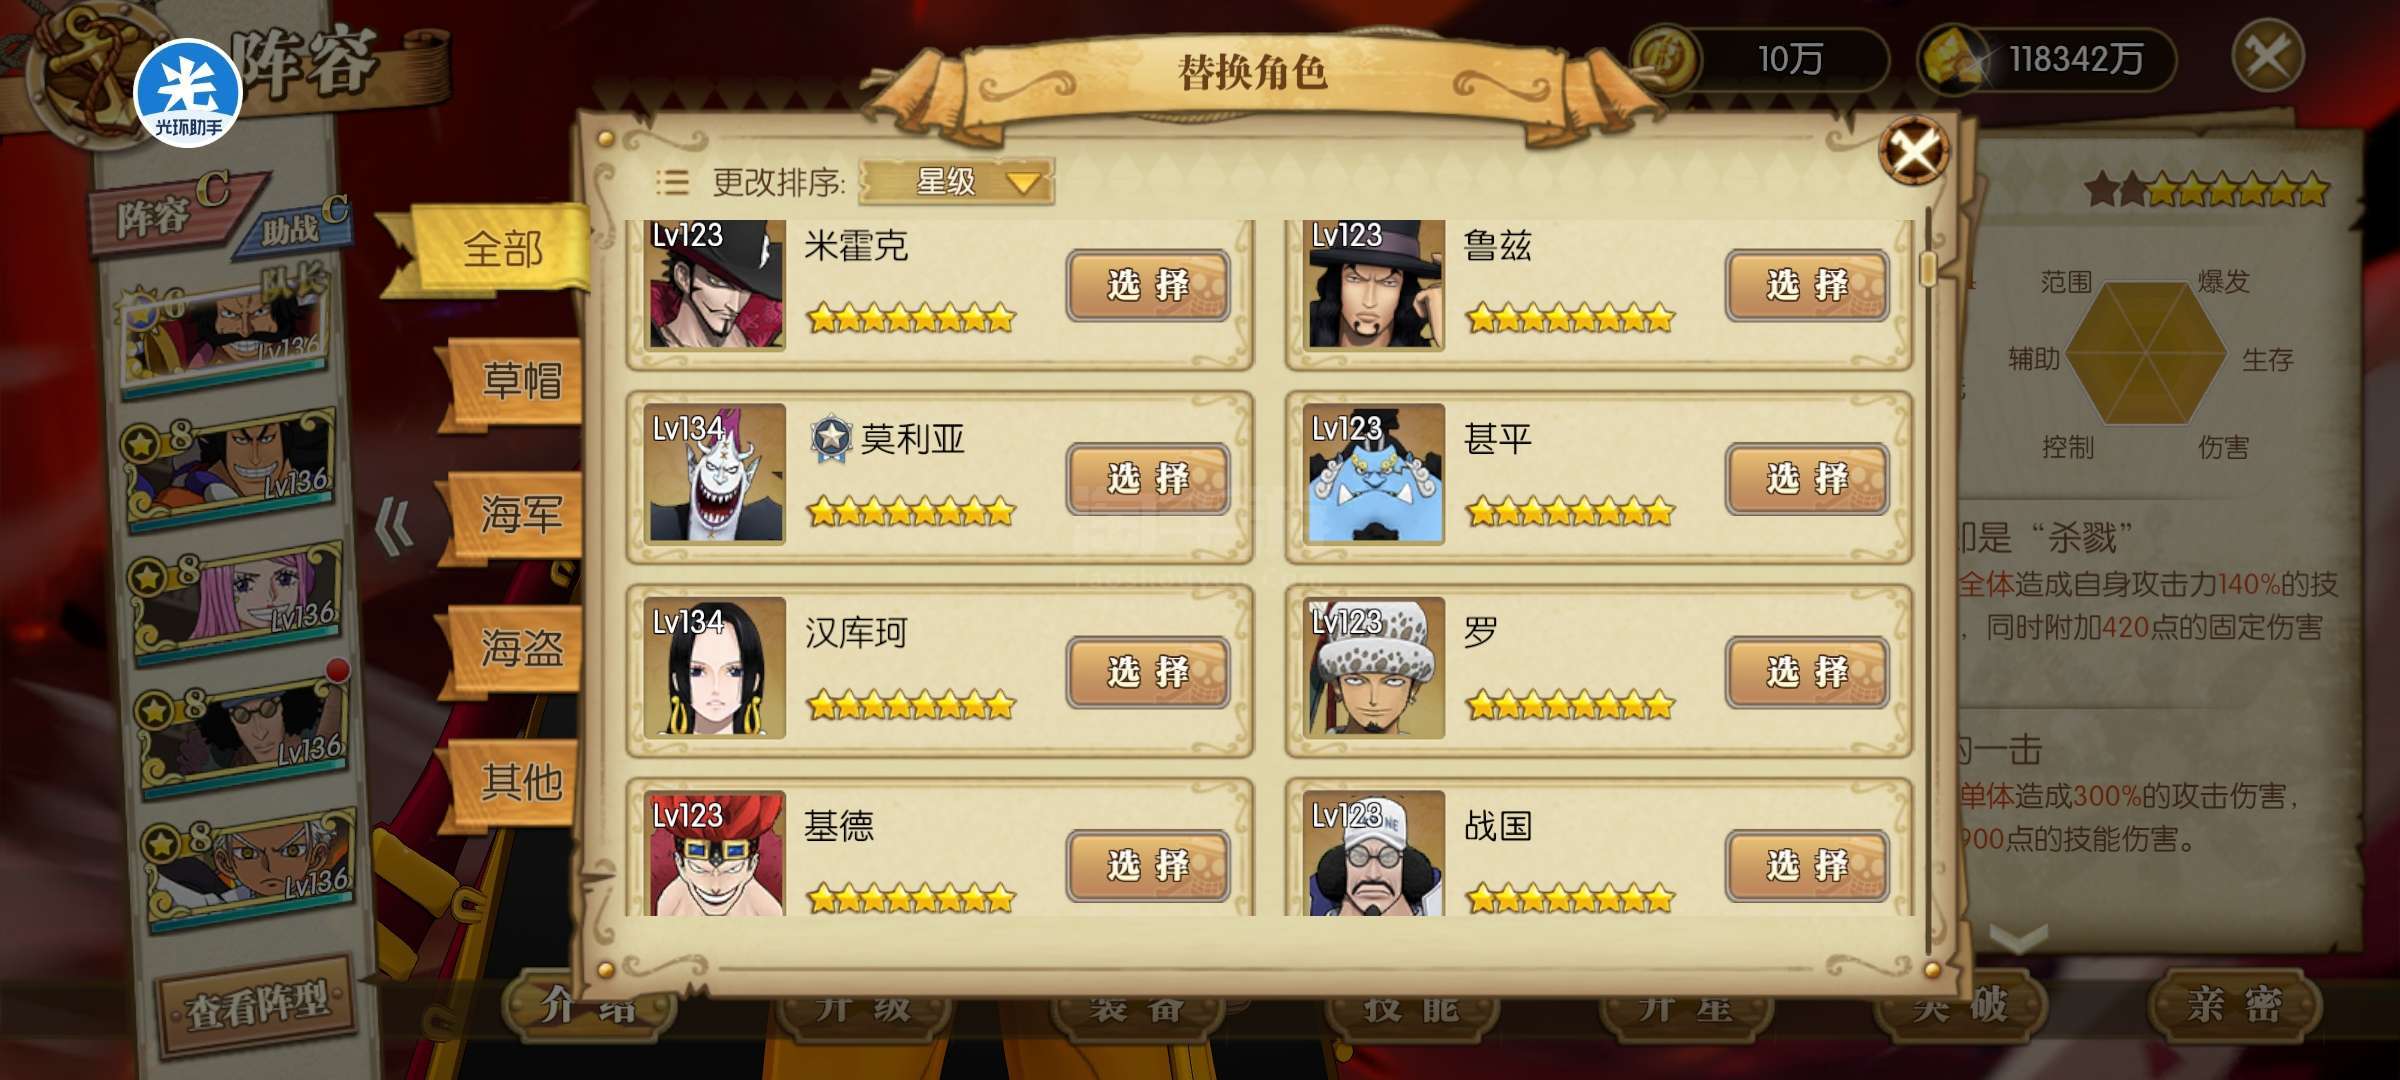Tap the 米霍克 character portrait

click(x=714, y=285)
